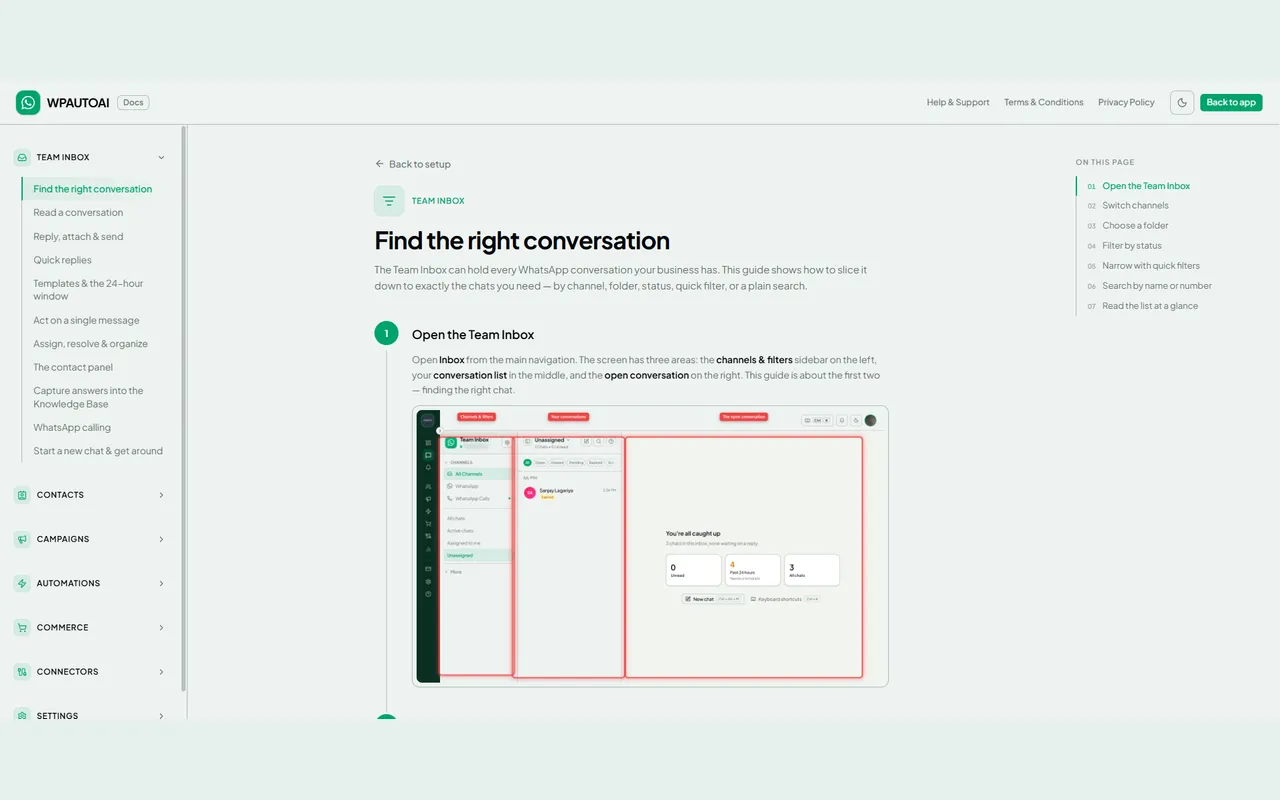Jump to Switch channels section
The height and width of the screenshot is (800, 1280).
pyautogui.click(x=1135, y=205)
